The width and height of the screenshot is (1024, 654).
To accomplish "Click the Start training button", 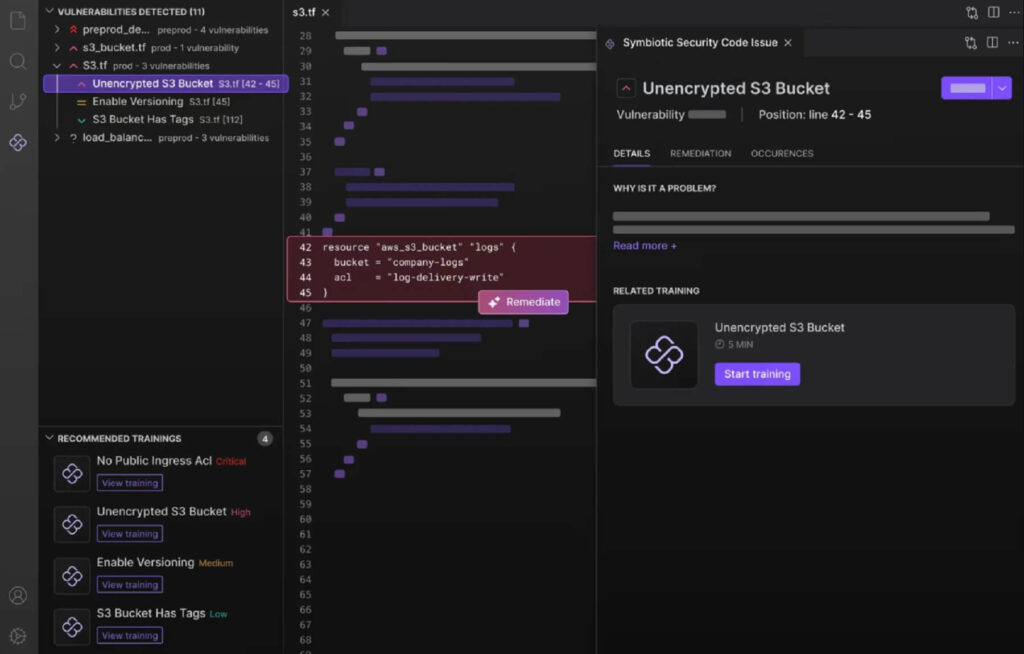I will [x=757, y=374].
